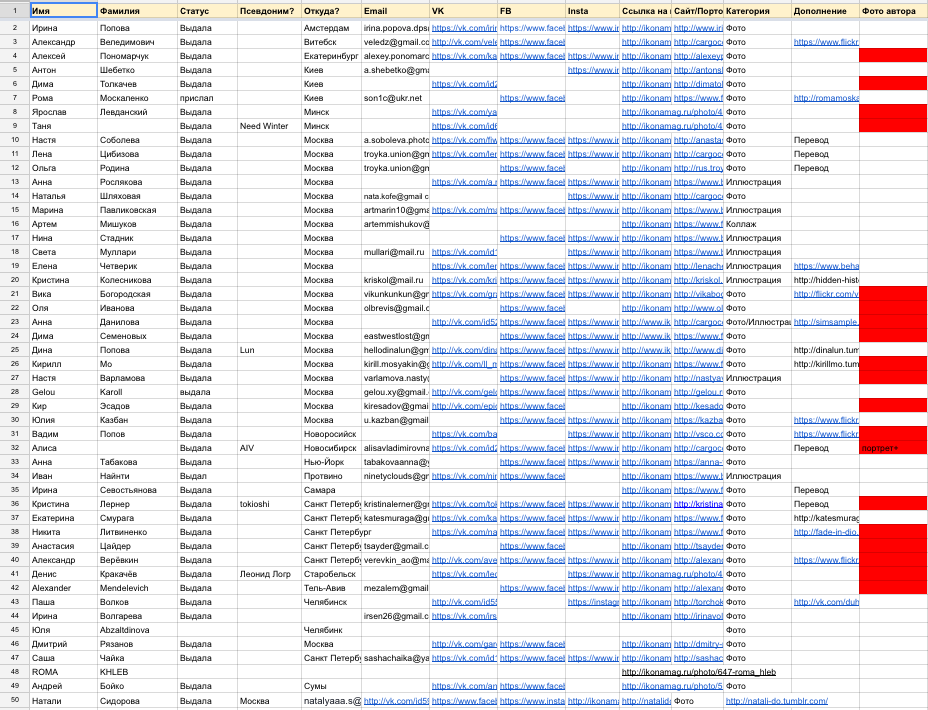Click the Севостьянова surname cell
The height and width of the screenshot is (710, 928).
coord(137,490)
